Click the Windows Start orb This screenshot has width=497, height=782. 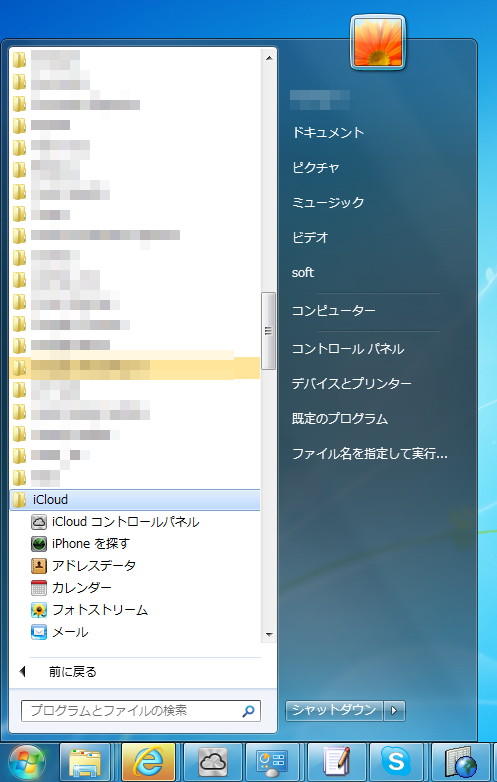click(26, 763)
